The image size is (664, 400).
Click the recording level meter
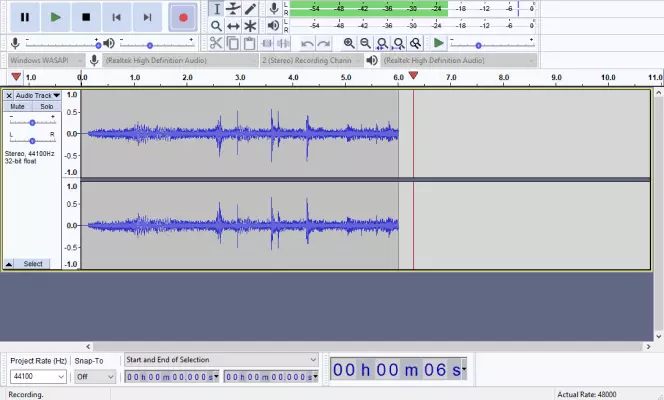[412, 8]
